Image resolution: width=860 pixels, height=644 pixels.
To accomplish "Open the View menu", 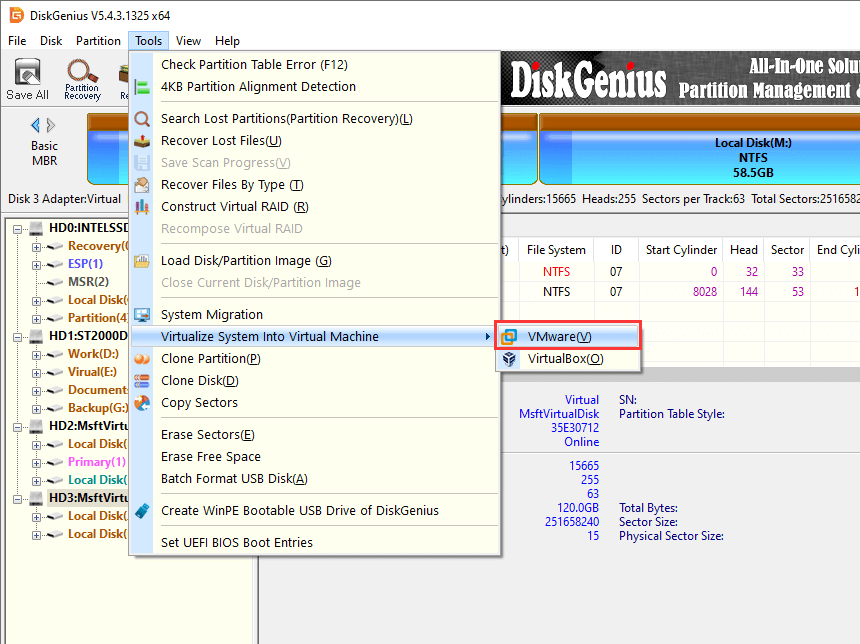I will (188, 41).
